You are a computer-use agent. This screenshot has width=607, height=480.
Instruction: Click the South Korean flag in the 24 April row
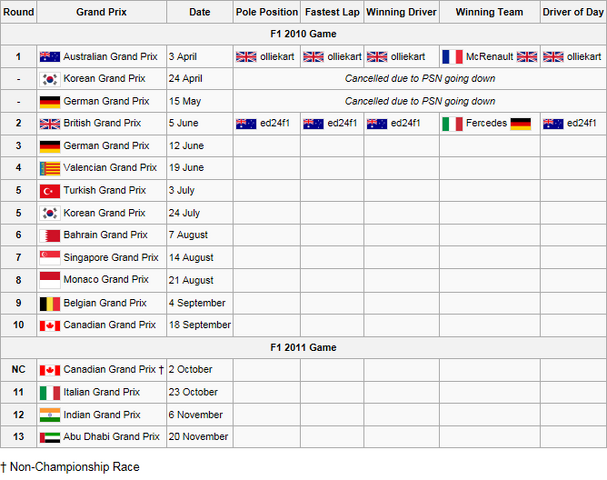(x=50, y=79)
